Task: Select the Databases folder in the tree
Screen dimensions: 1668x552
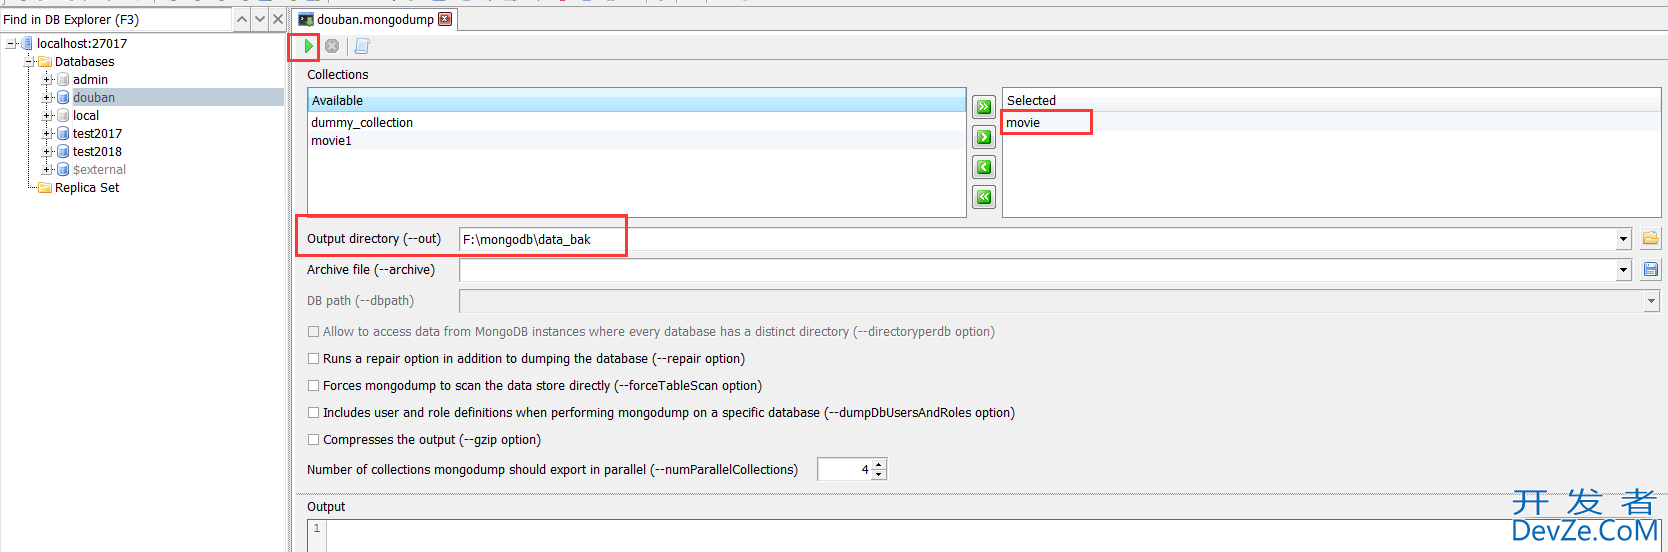Action: click(x=84, y=62)
